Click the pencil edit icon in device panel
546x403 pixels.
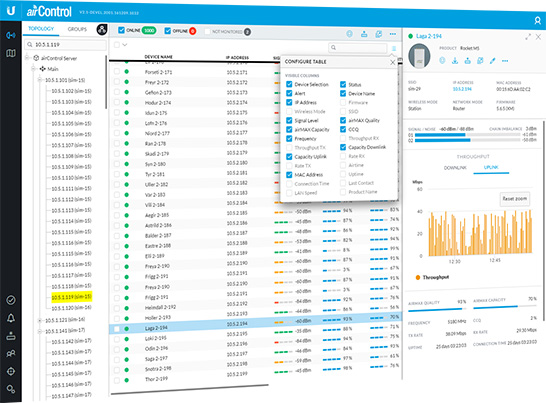coord(492,61)
